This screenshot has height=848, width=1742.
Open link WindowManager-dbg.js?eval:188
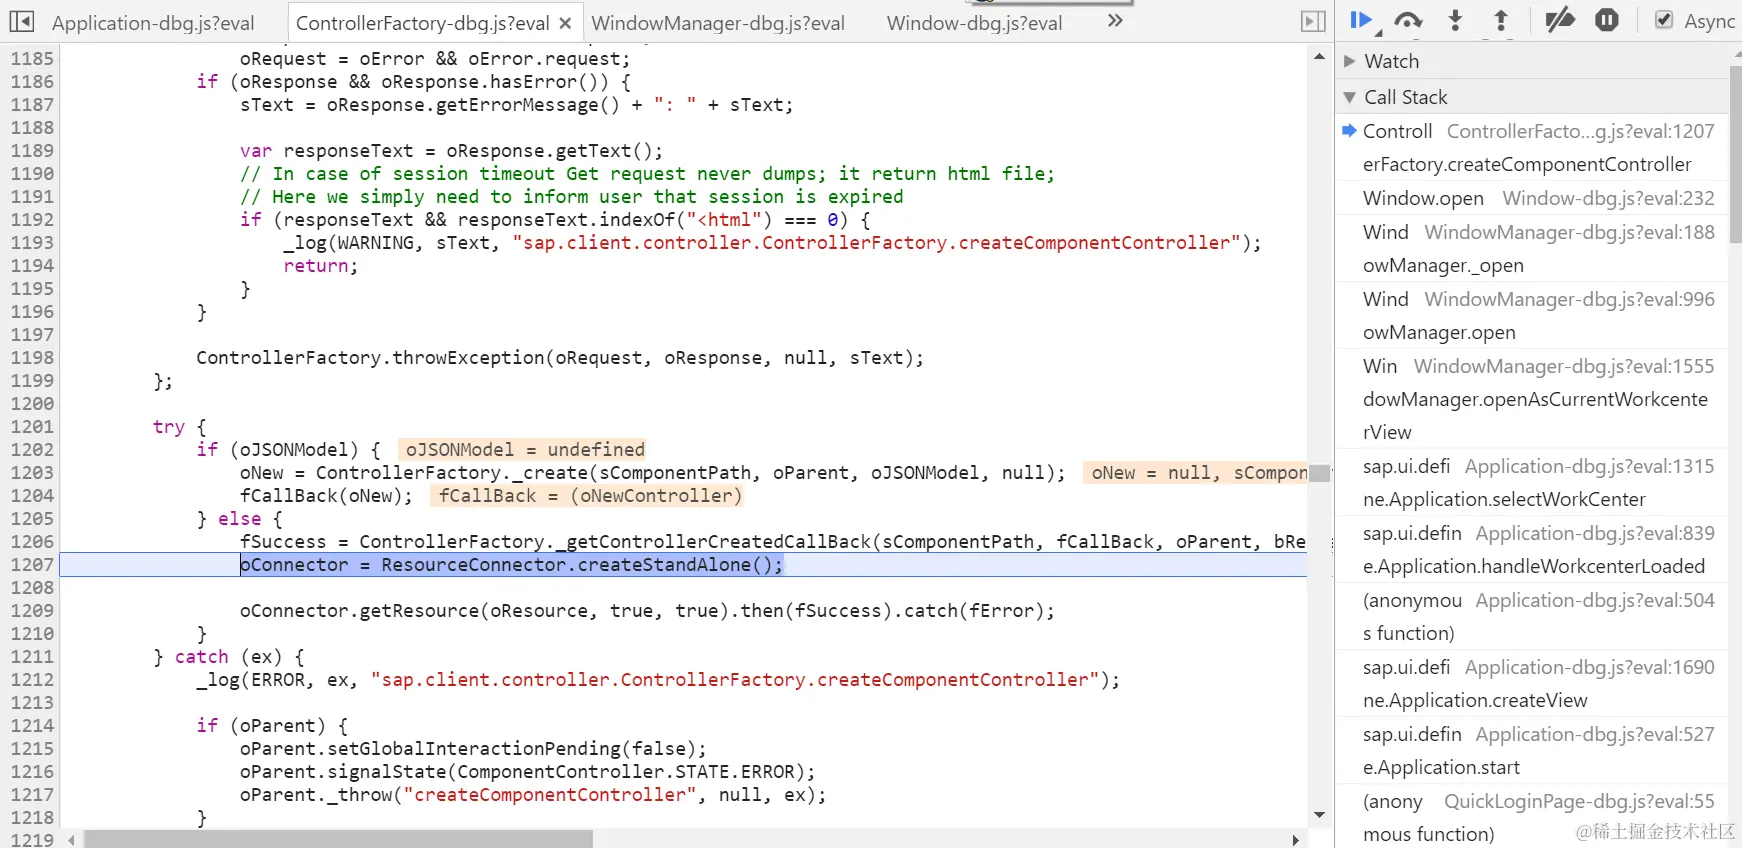pyautogui.click(x=1569, y=232)
